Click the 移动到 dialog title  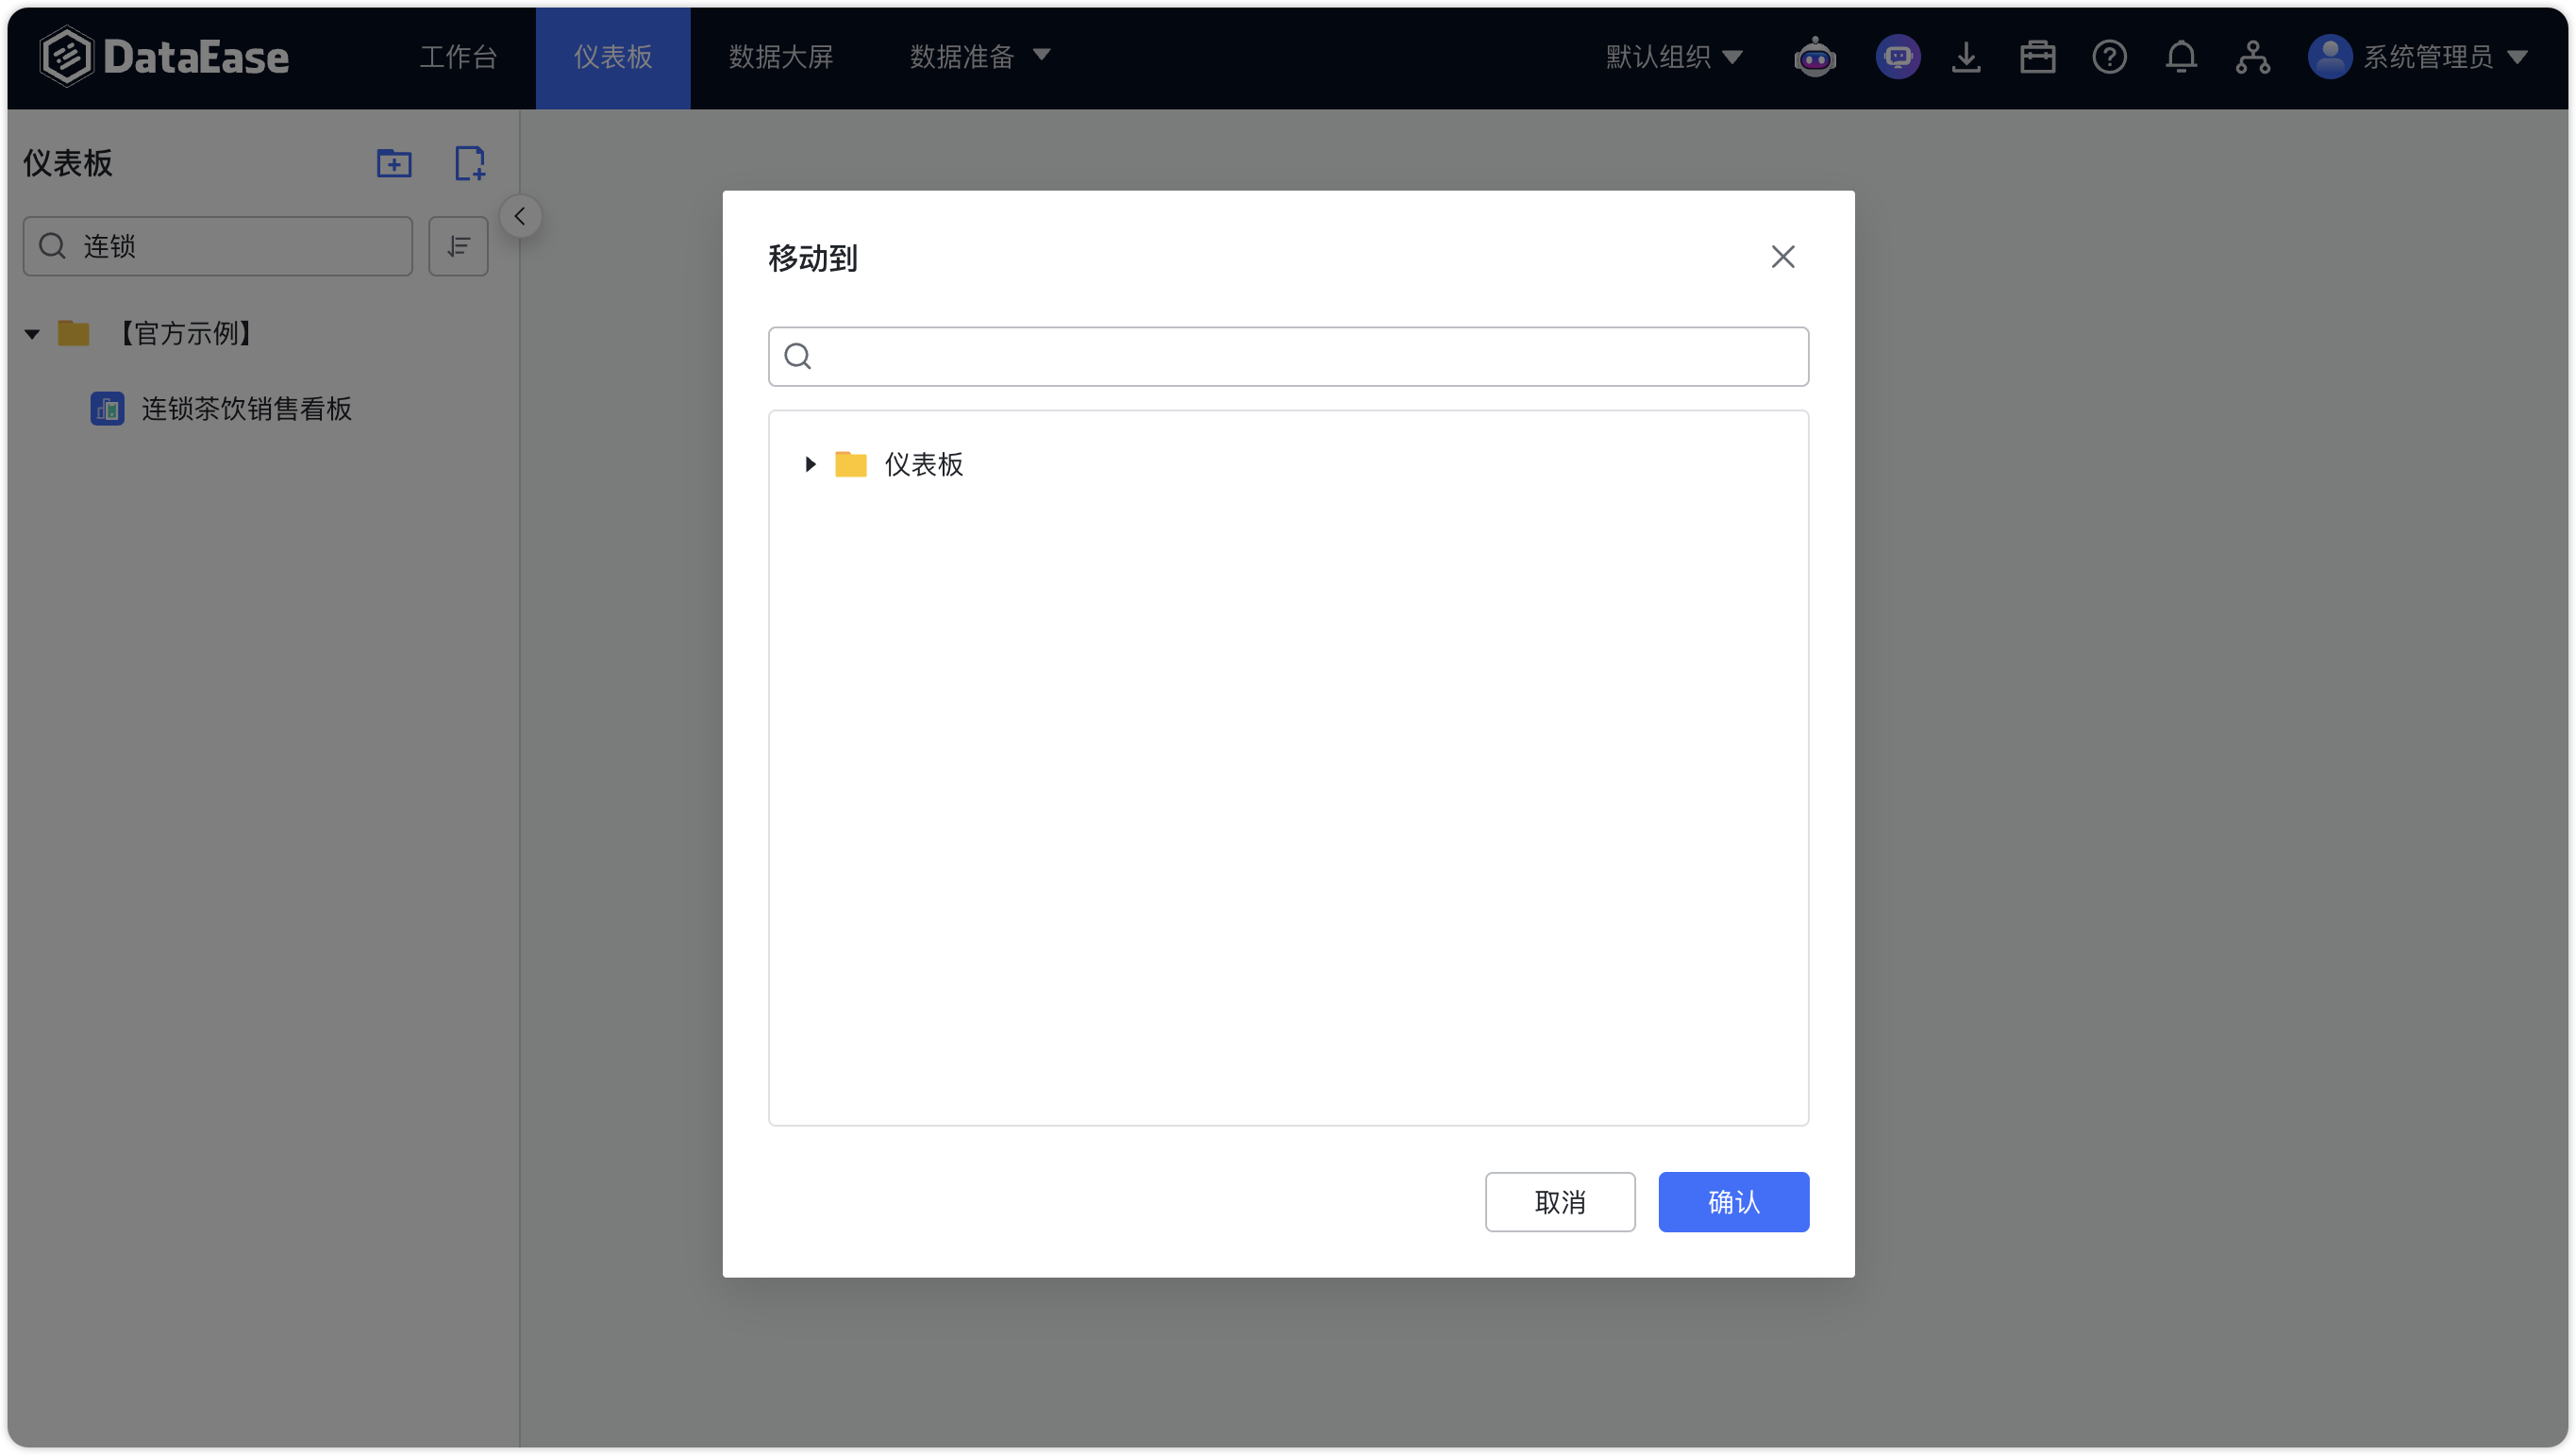click(812, 258)
